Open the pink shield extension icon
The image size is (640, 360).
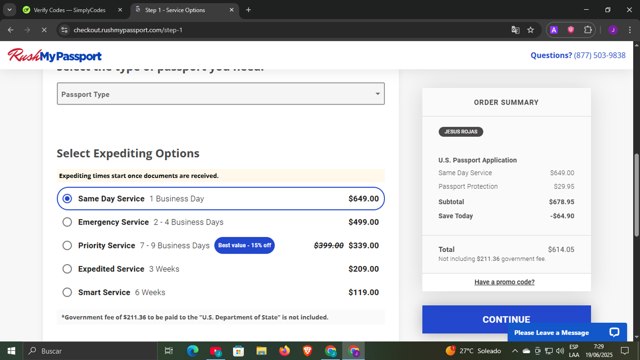coord(571,30)
